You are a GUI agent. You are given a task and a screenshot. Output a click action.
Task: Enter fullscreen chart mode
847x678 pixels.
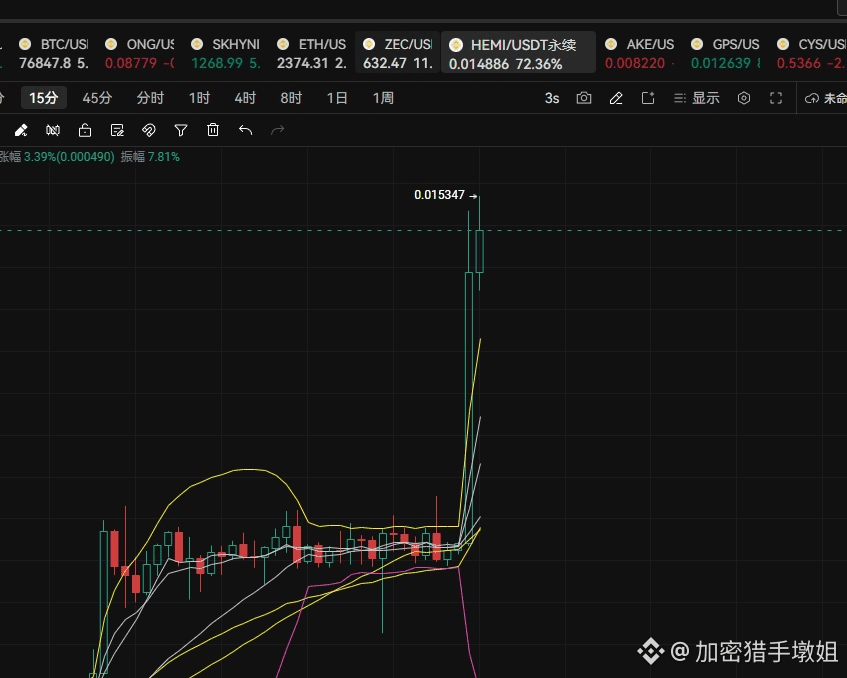click(x=776, y=98)
